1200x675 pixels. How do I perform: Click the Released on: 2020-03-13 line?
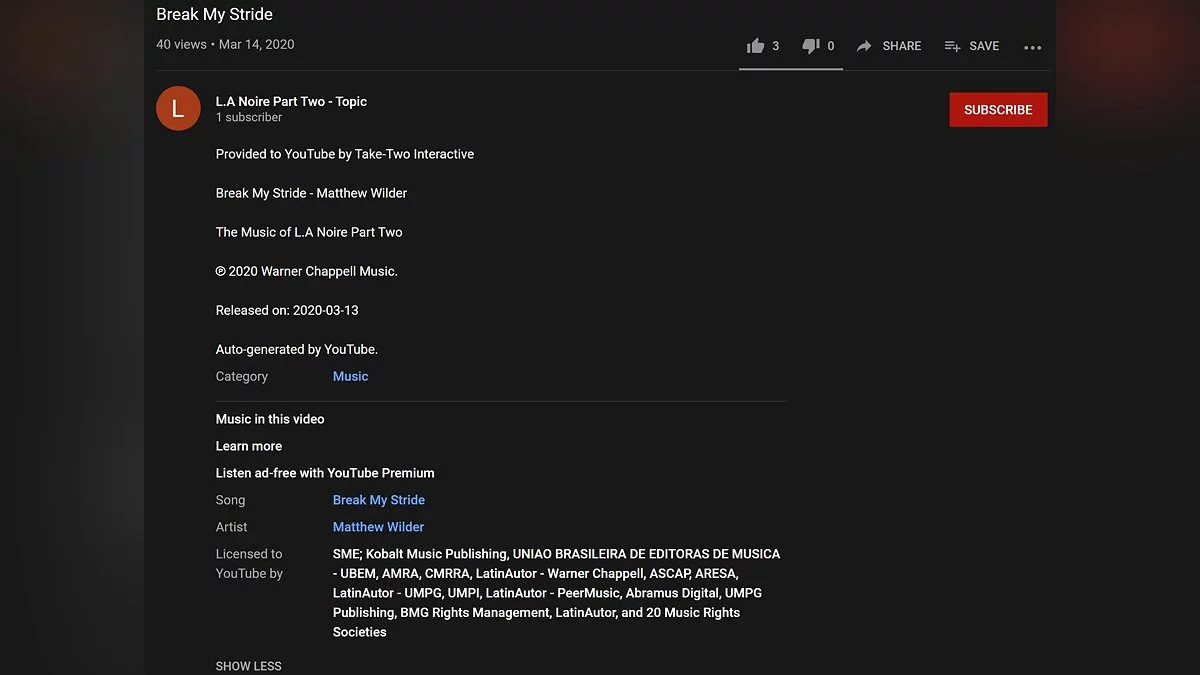287,310
